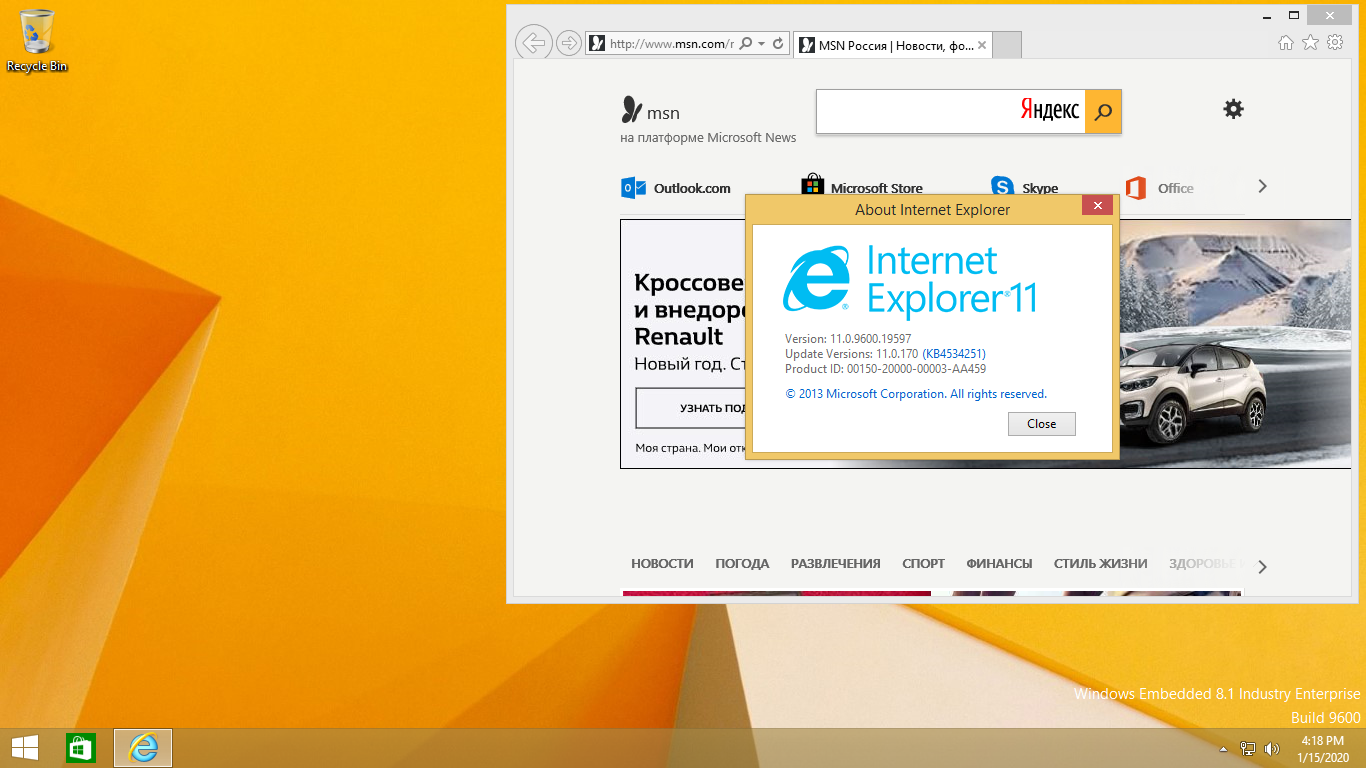Open the Office link on MSN
The height and width of the screenshot is (768, 1366).
(1159, 188)
